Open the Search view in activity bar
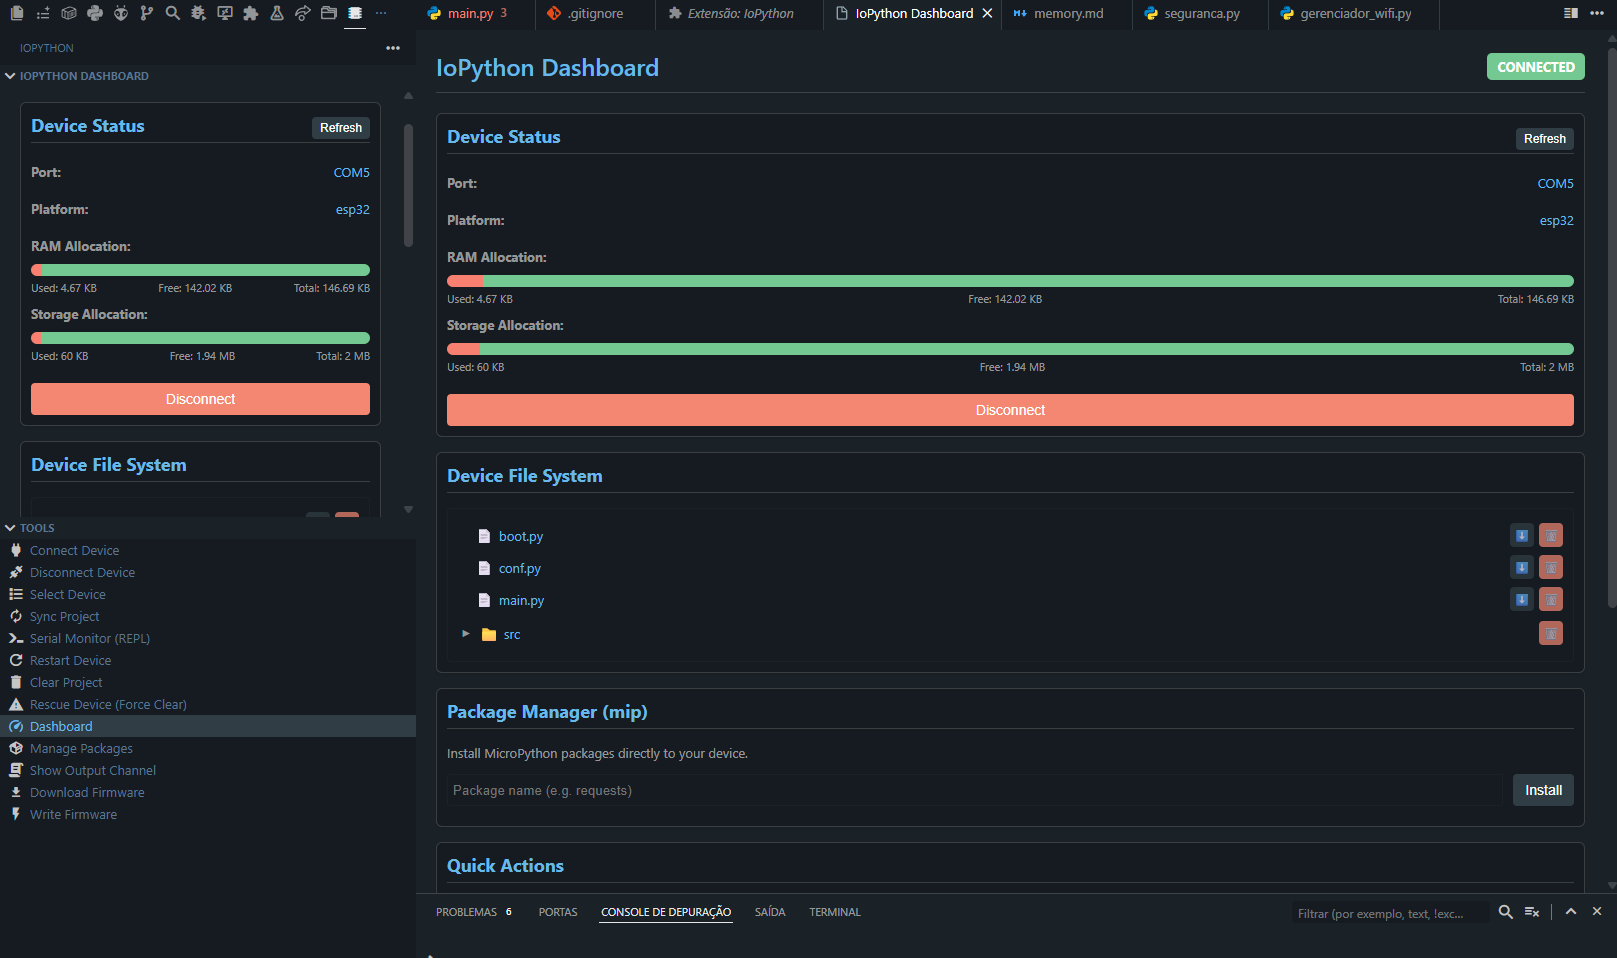 [173, 13]
